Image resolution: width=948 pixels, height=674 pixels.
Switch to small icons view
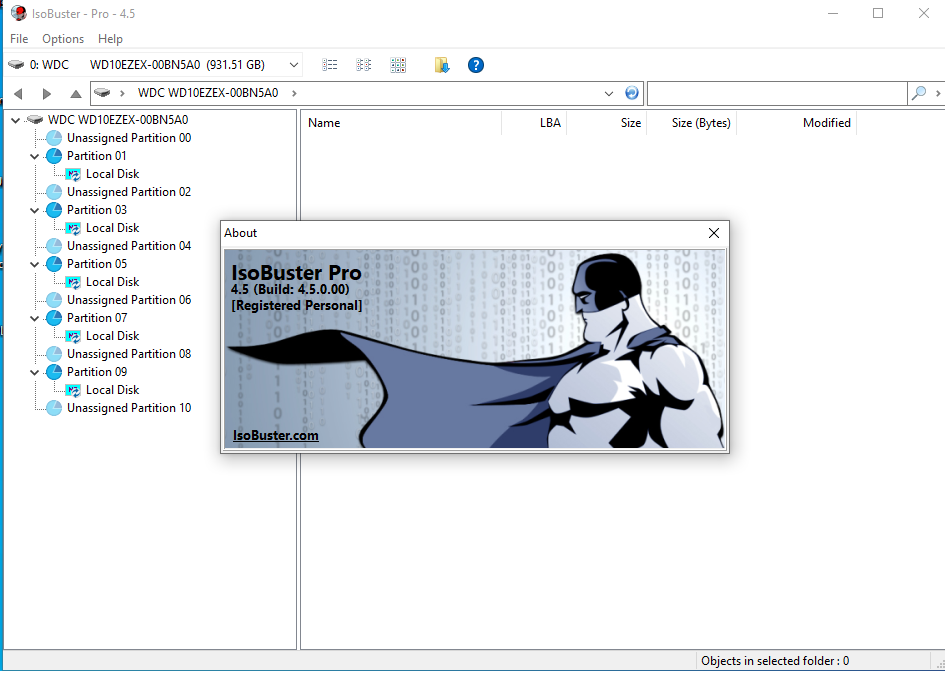coord(363,65)
